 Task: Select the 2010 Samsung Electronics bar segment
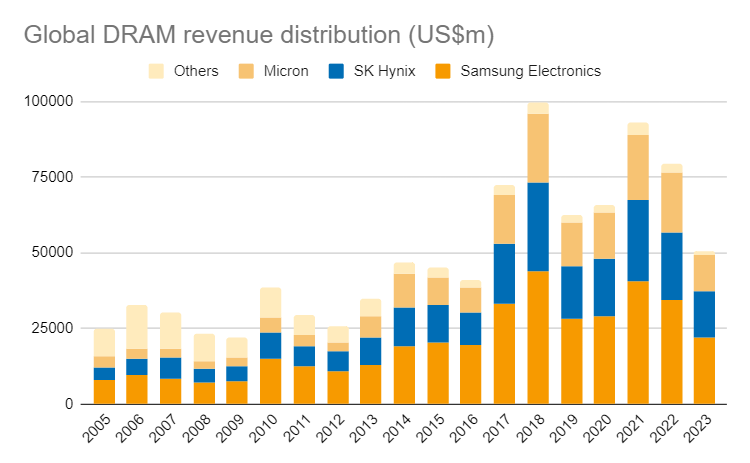[x=270, y=381]
